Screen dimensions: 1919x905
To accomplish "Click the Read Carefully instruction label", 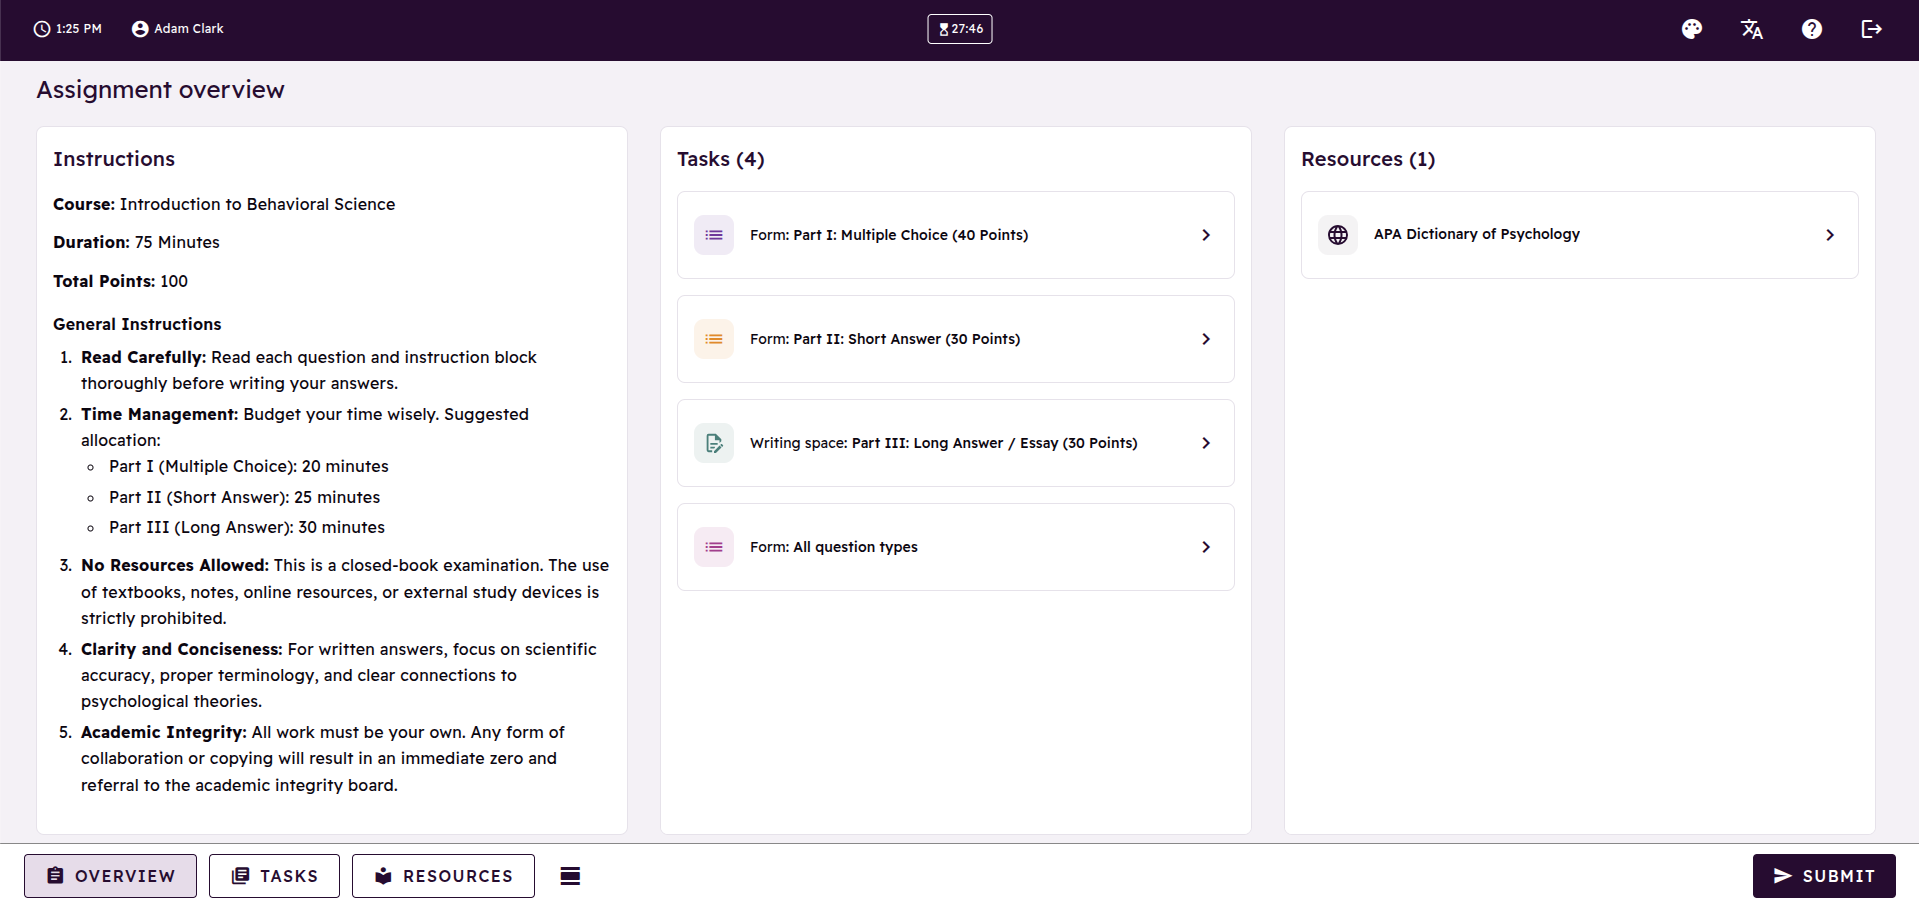I will click(144, 357).
